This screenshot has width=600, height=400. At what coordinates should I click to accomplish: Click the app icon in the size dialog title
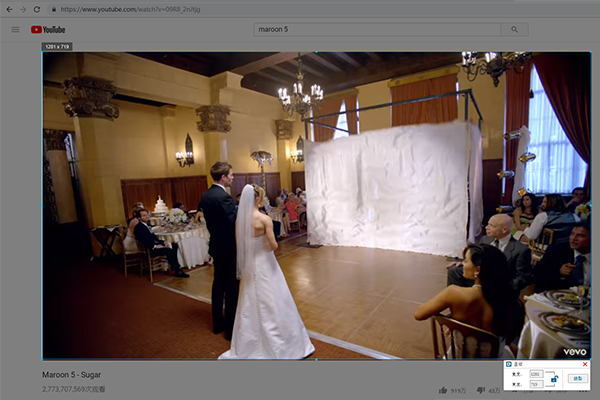[509, 364]
